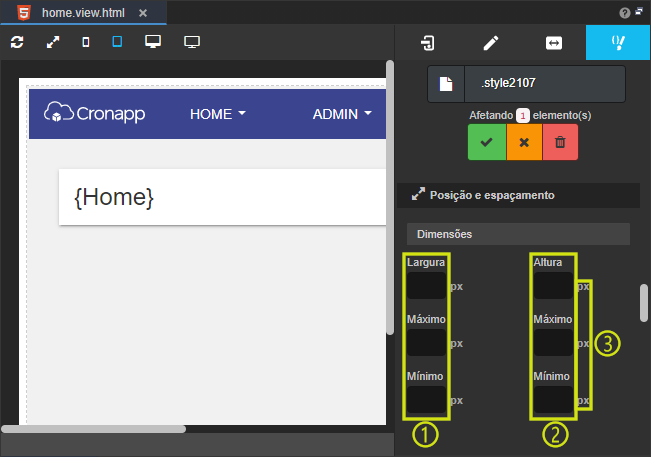Open the import panel icon tab
651x457 pixels.
427,43
